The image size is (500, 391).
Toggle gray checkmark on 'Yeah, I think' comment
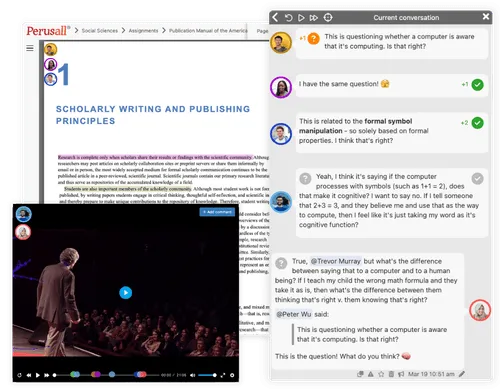coord(477,179)
